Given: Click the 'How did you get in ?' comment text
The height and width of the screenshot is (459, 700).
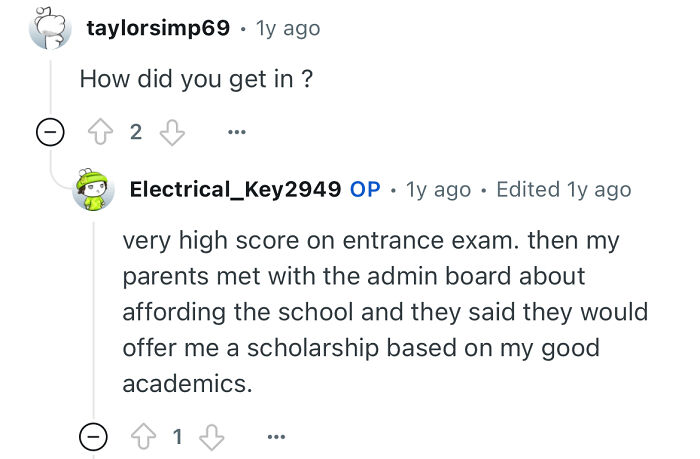Looking at the screenshot, I should tap(196, 80).
